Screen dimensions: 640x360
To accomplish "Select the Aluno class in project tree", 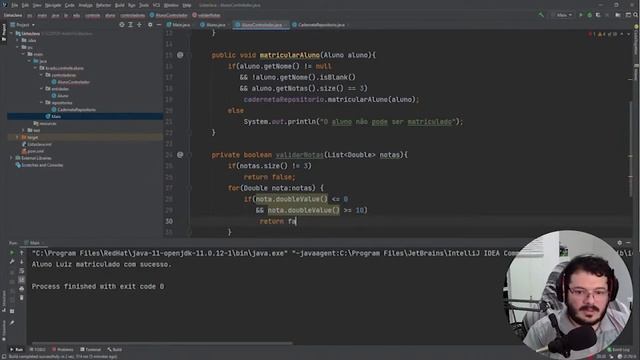I will [x=60, y=96].
